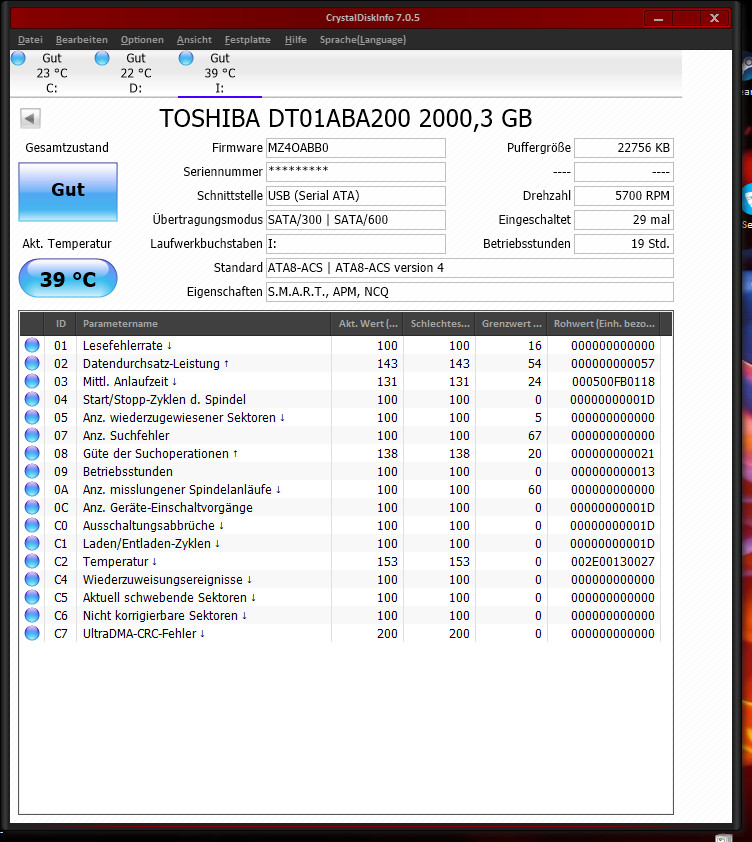Screen dimensions: 752x842
Task: Click status orb of Start/Stopp-Zyklen row
Action: pos(32,399)
